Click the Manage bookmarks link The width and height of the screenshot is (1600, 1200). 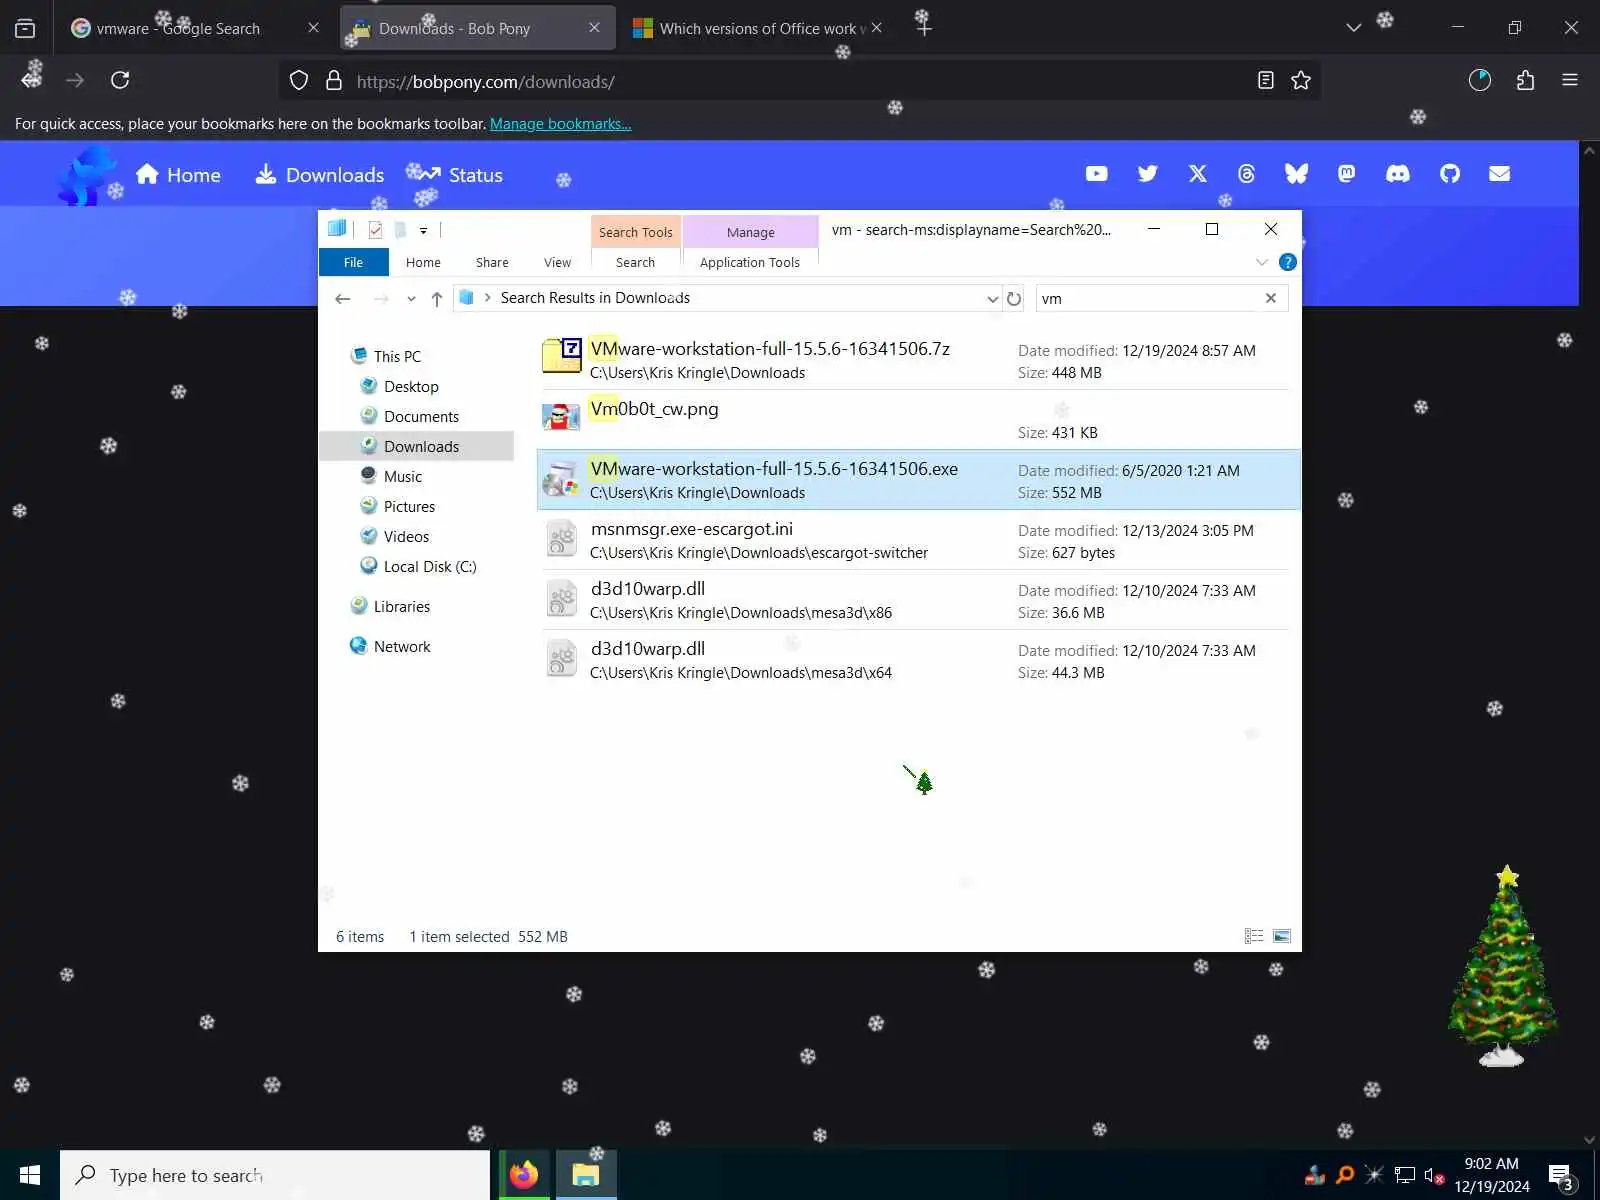pyautogui.click(x=560, y=124)
